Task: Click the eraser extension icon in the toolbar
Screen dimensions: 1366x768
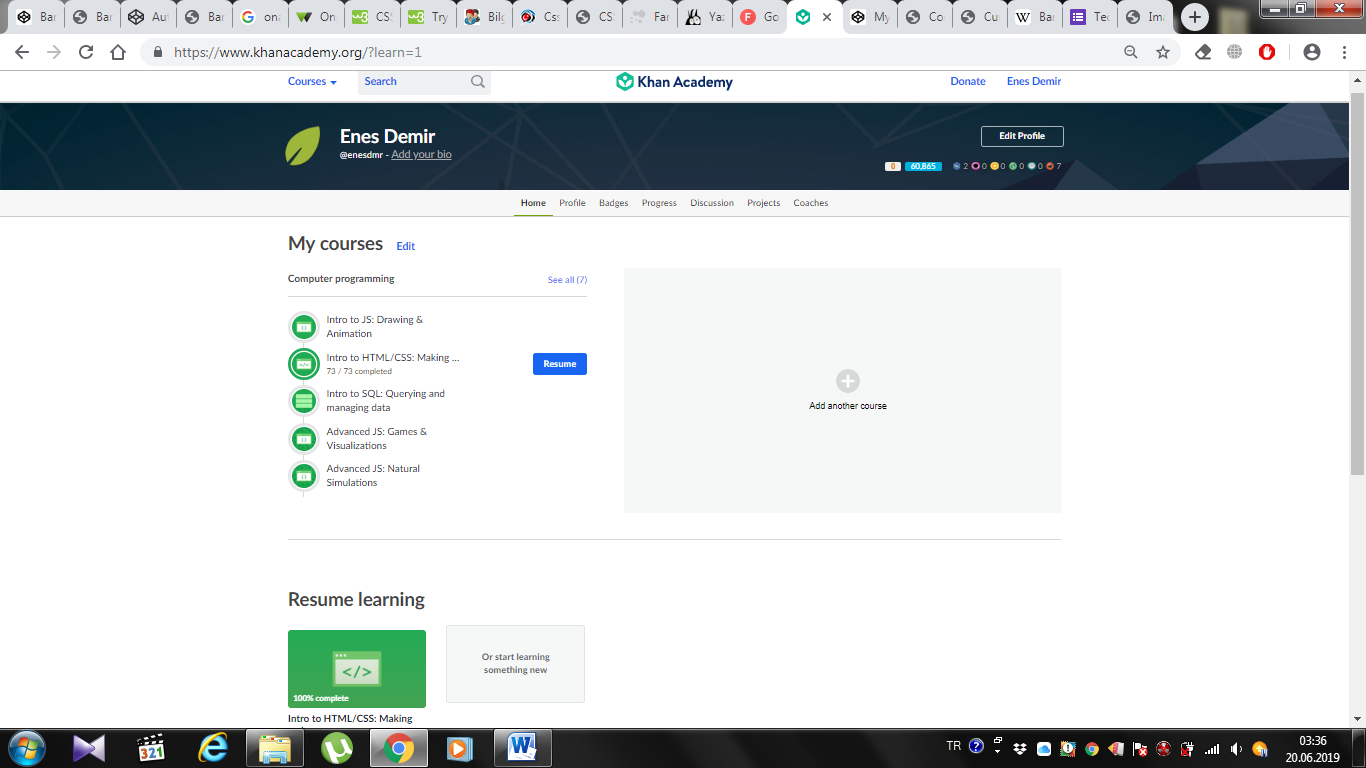Action: [x=1204, y=52]
